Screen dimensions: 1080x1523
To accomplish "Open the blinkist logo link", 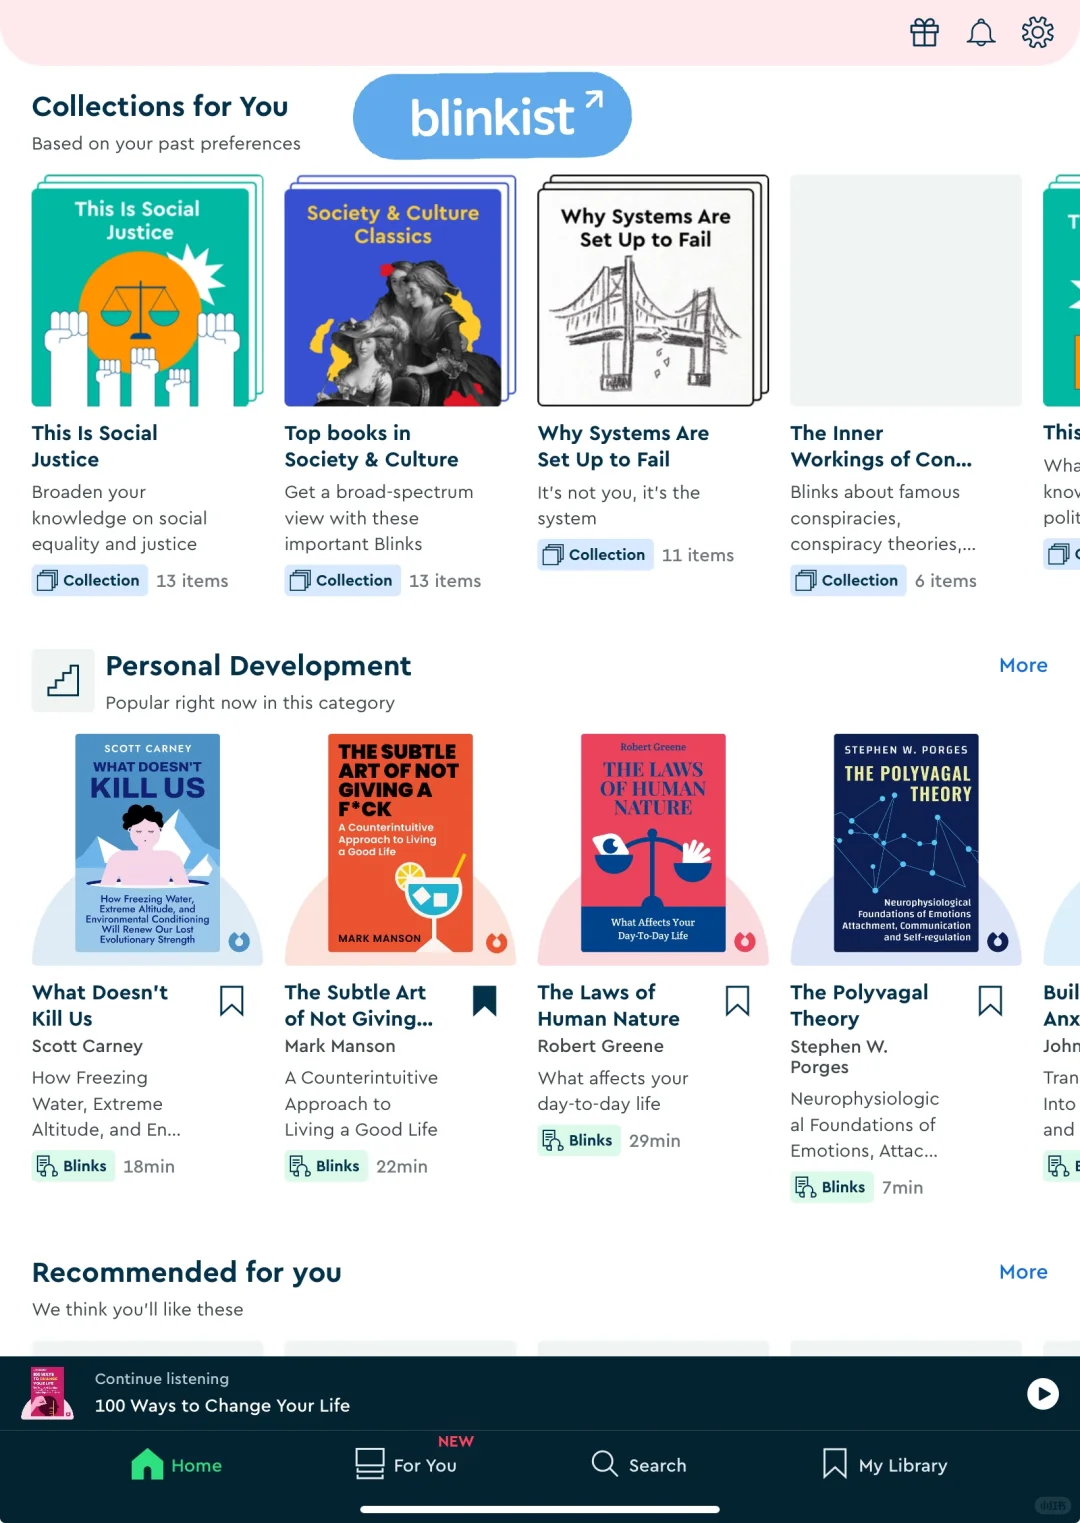I will (492, 116).
